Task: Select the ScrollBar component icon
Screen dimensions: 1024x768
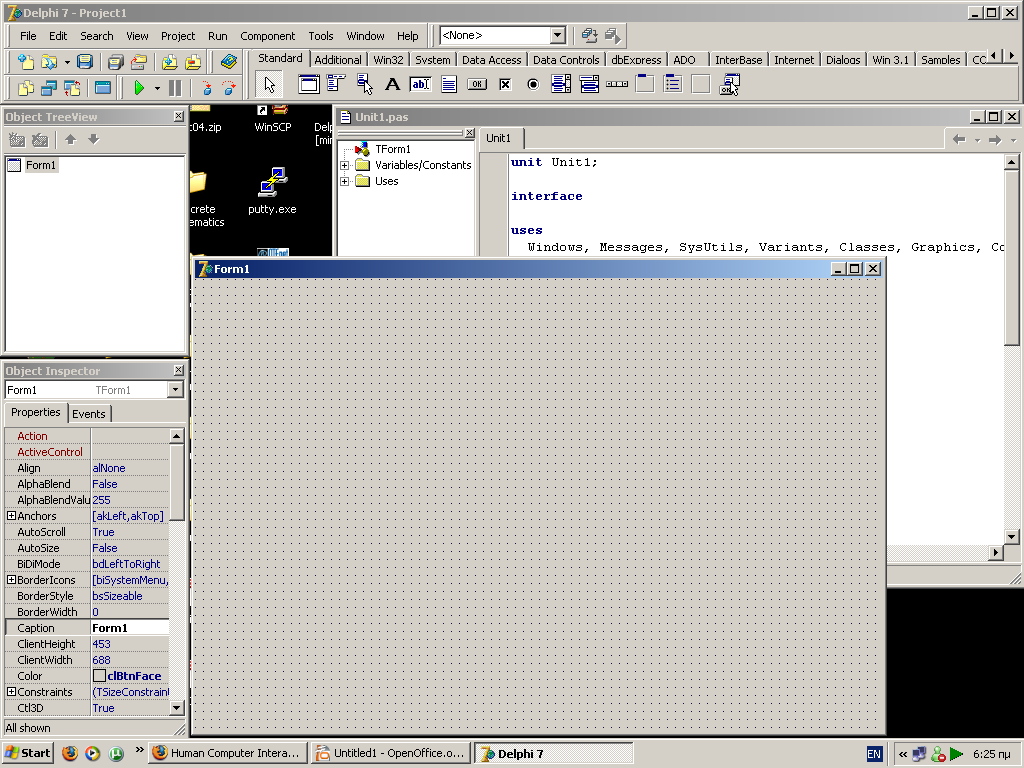Action: pos(617,84)
